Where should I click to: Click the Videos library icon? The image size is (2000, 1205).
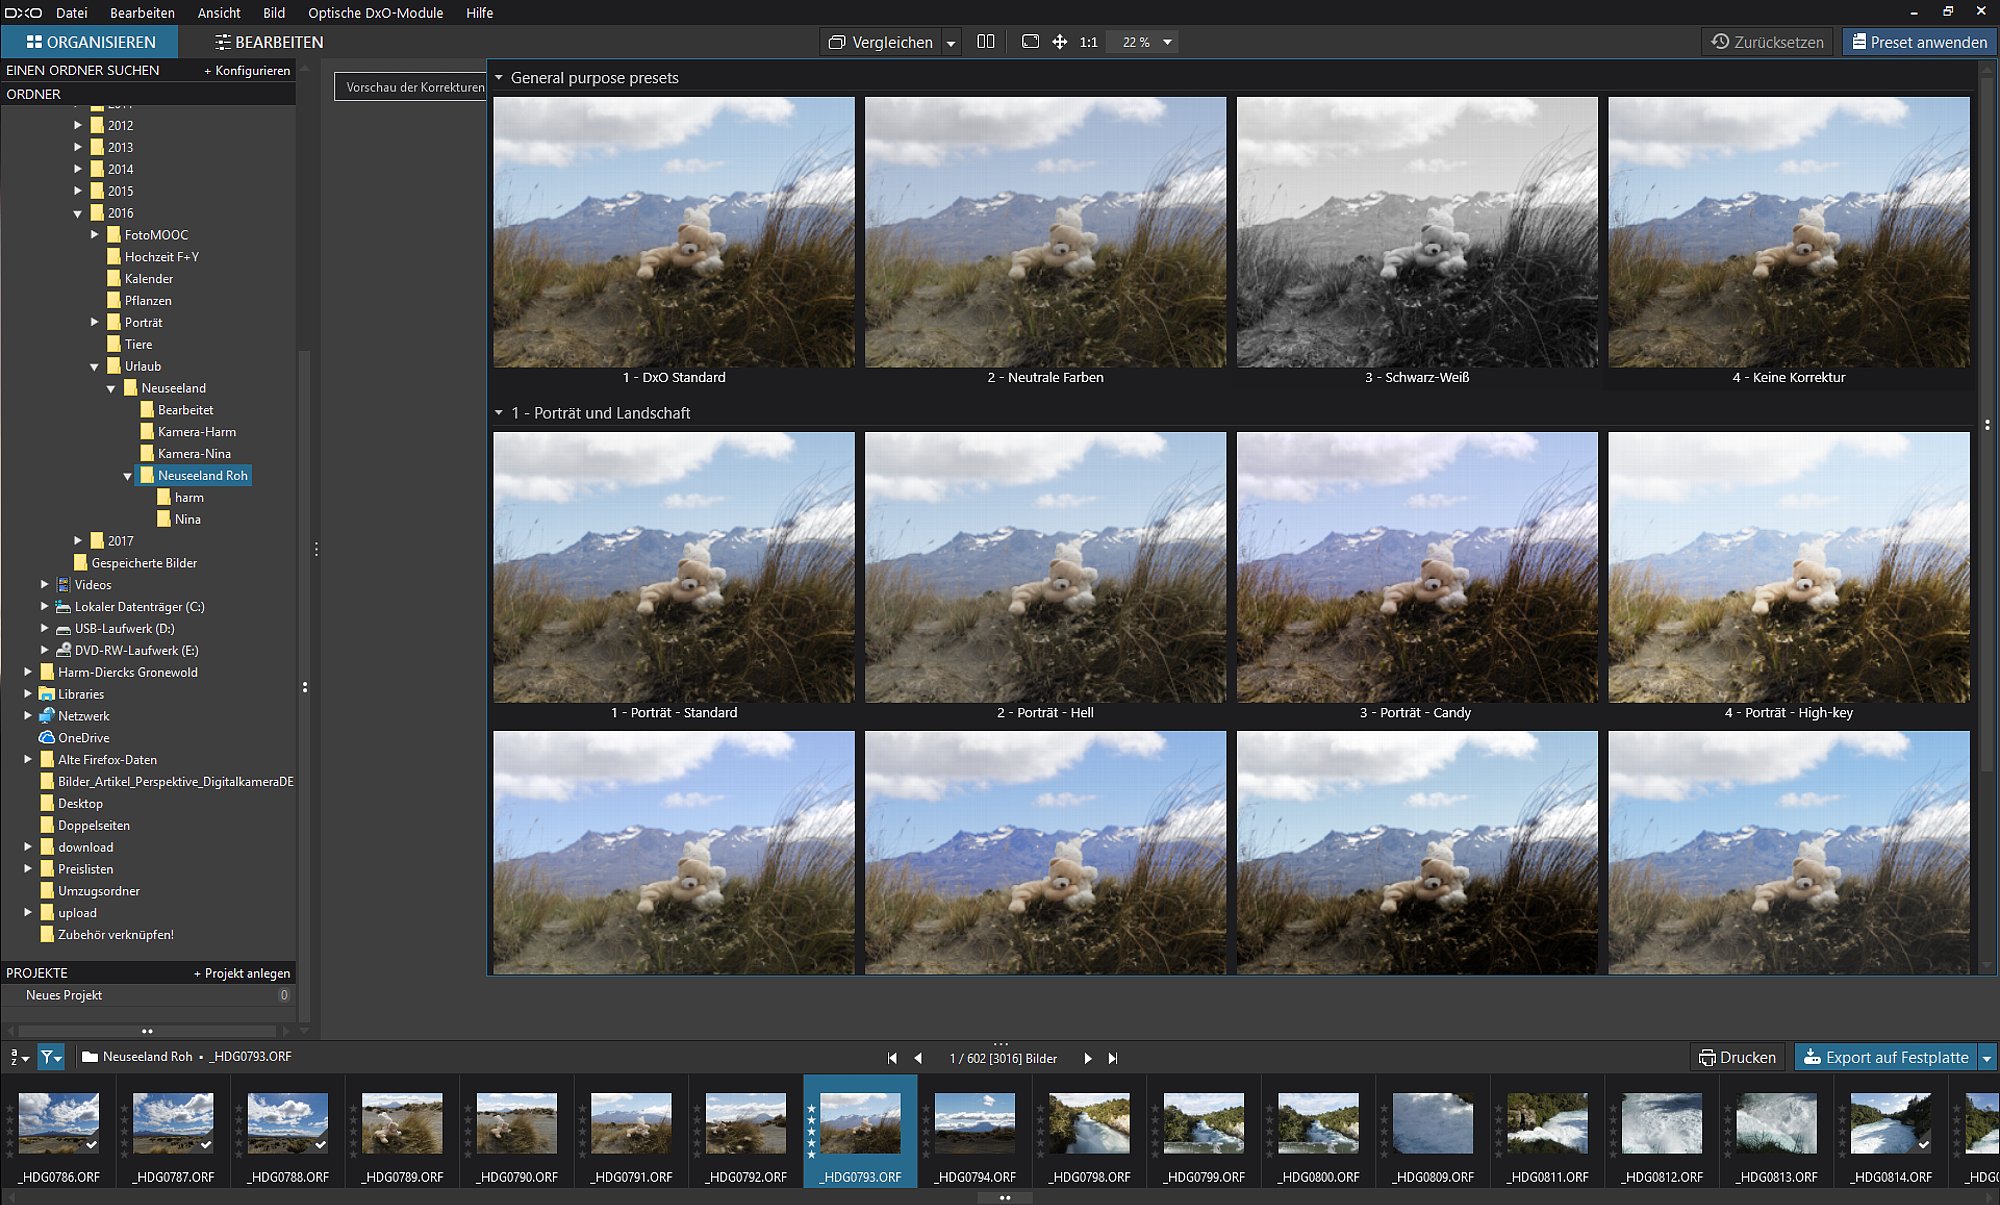click(64, 585)
